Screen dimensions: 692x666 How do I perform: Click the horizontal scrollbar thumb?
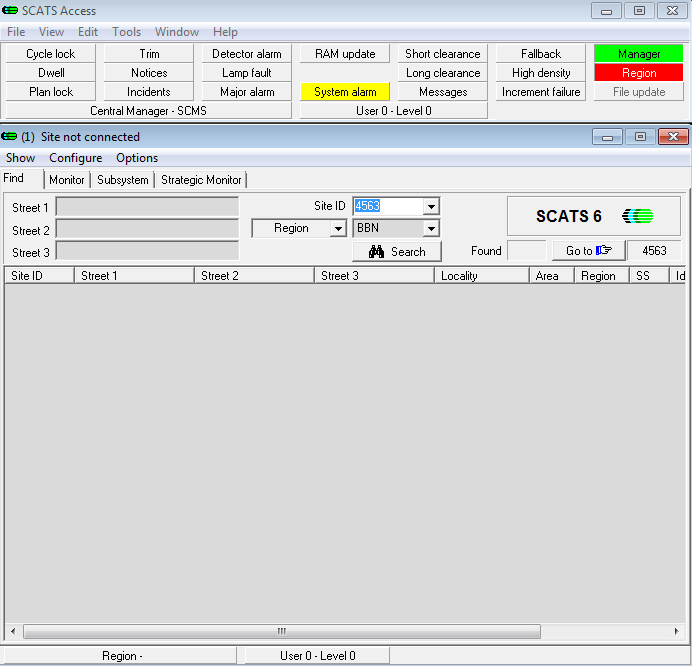pyautogui.click(x=281, y=632)
